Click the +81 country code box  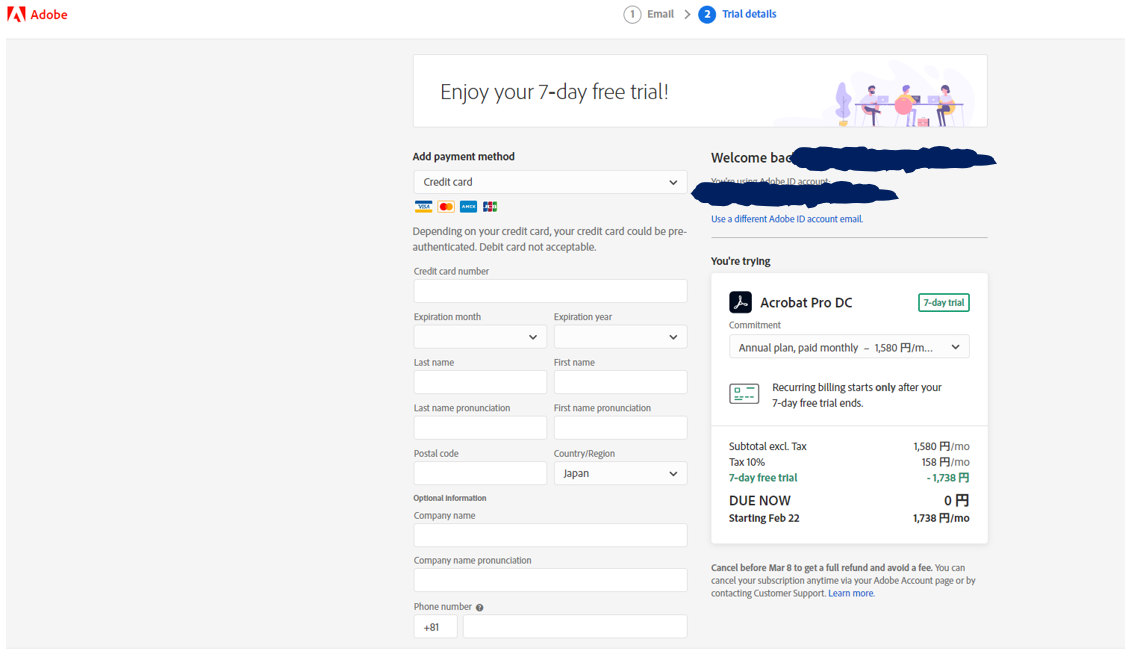point(436,627)
